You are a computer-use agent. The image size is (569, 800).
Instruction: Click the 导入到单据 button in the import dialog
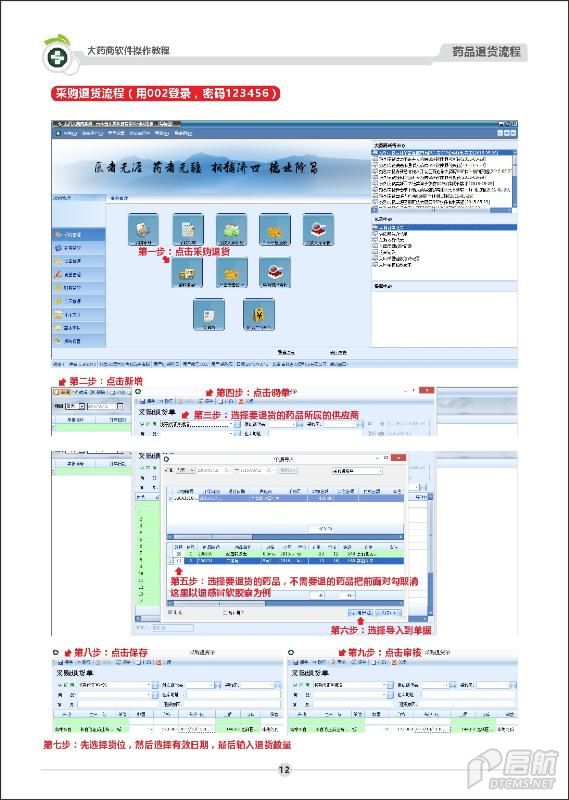click(x=360, y=612)
